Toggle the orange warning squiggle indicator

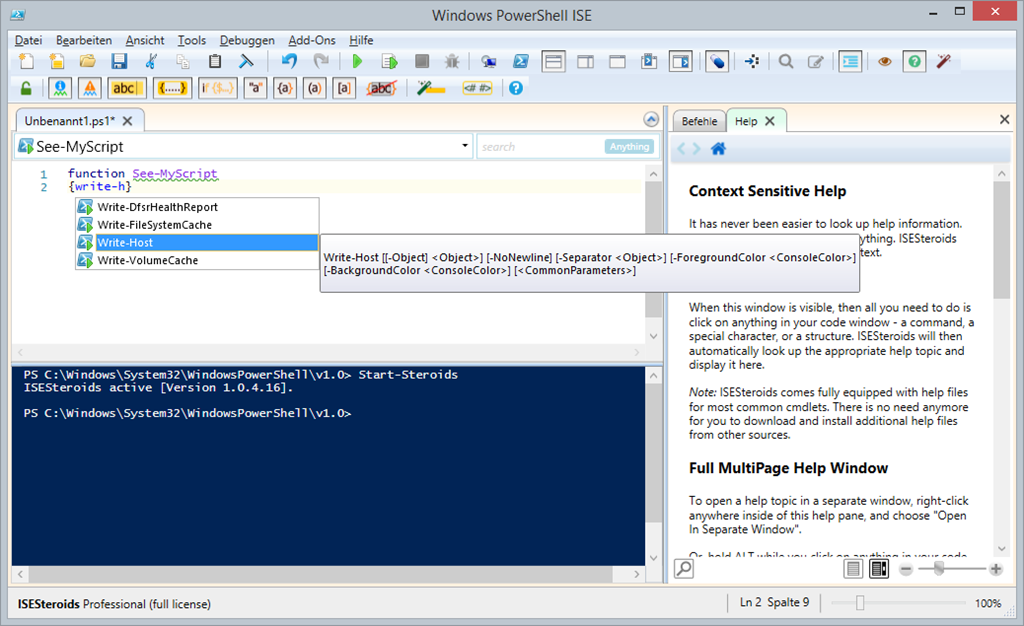(x=90, y=88)
